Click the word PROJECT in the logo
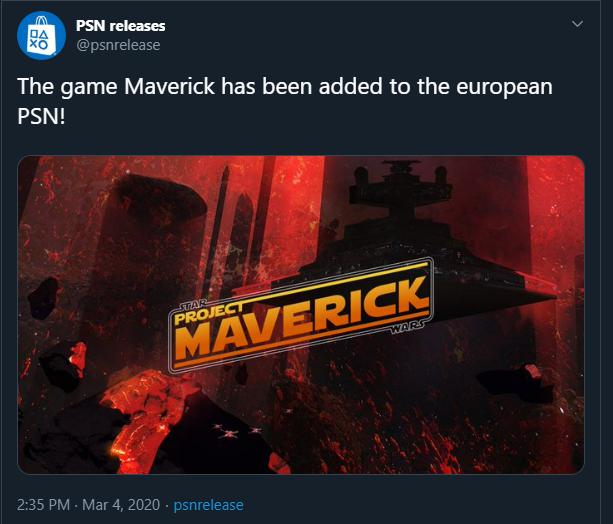613x524 pixels. click(208, 313)
